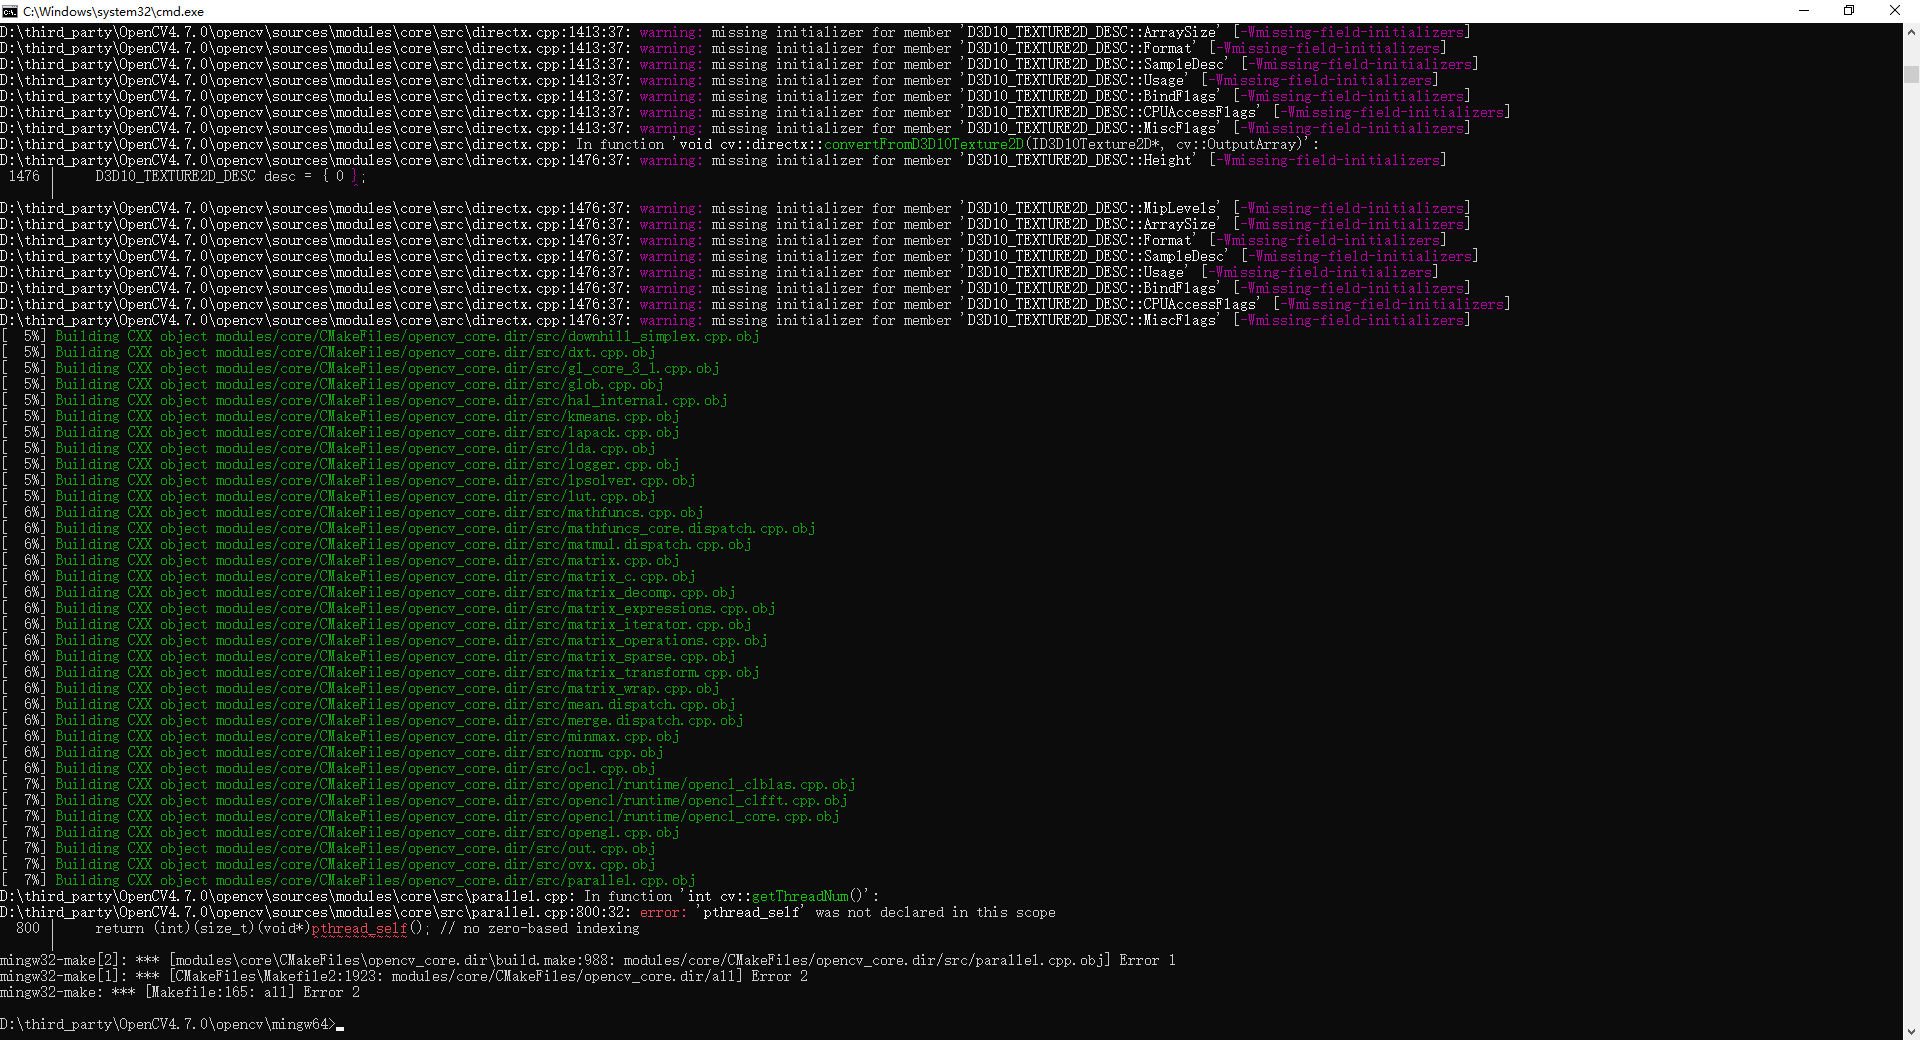Click the build line for lda.cpp.obj
This screenshot has width=1920, height=1040.
tap(328, 448)
